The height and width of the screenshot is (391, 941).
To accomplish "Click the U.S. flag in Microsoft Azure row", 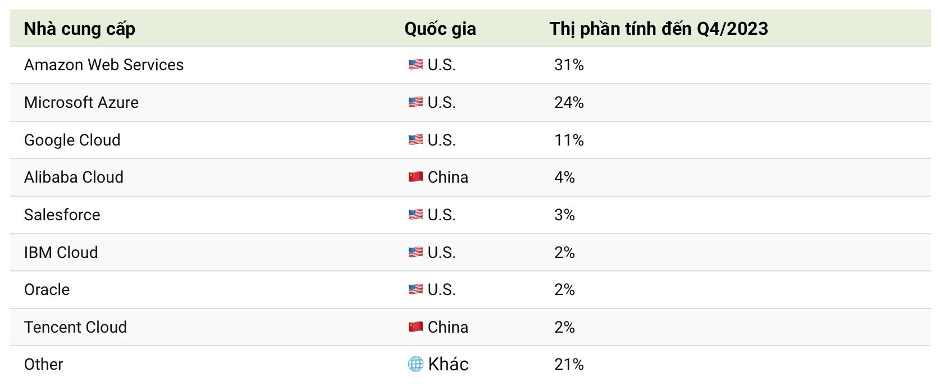I will tap(415, 103).
